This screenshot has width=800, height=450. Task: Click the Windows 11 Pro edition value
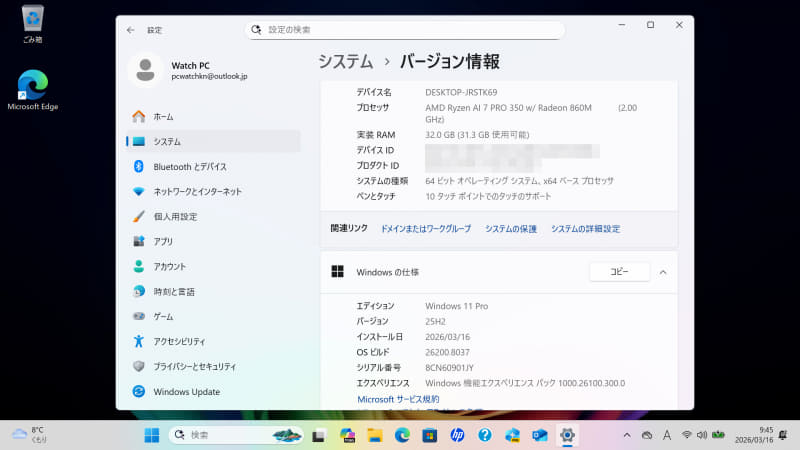(x=457, y=306)
